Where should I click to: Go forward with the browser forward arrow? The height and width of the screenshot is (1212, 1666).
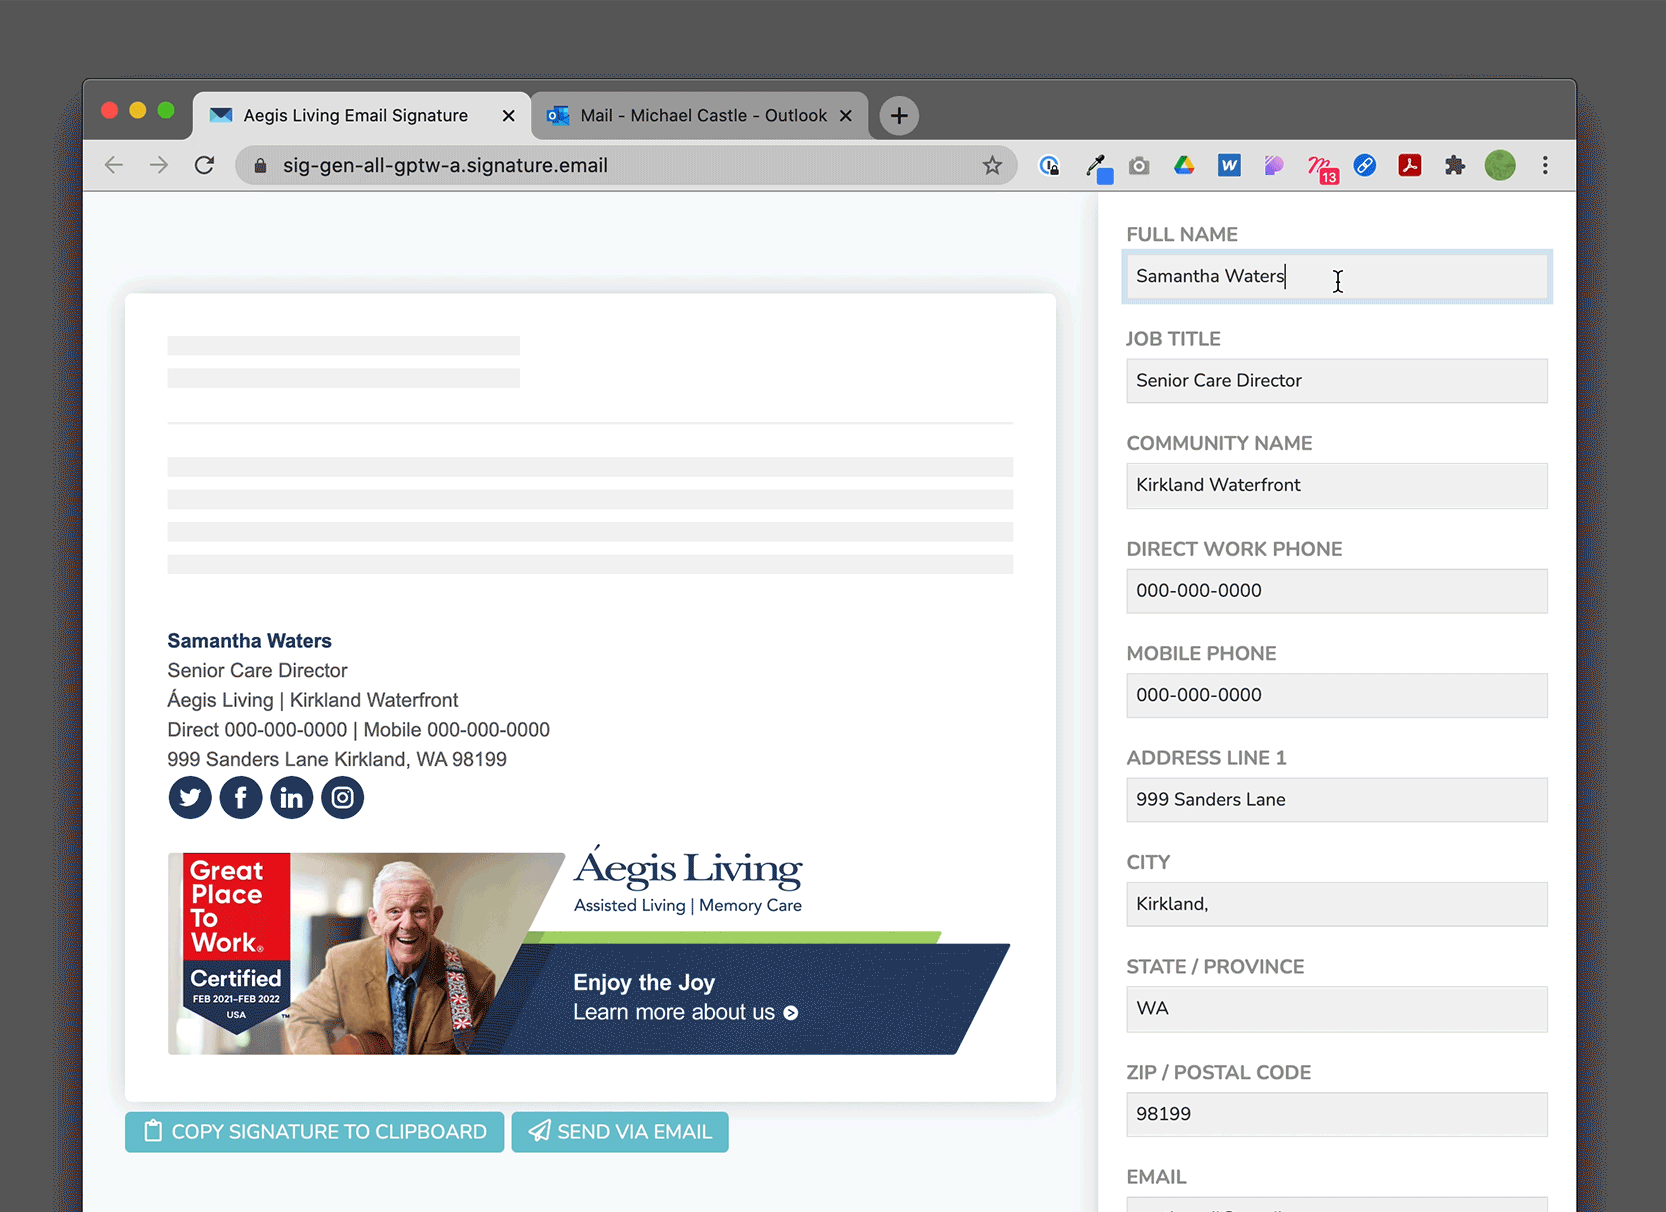click(x=159, y=165)
